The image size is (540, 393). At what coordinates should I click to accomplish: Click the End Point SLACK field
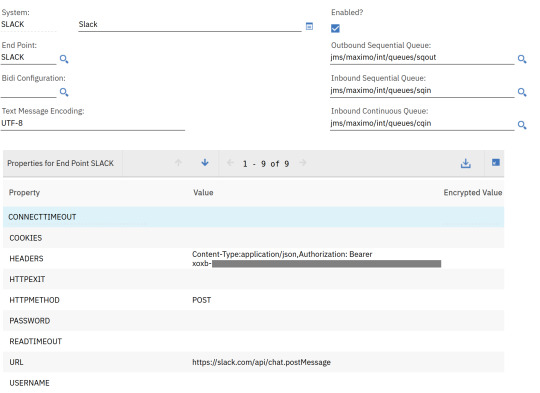pyautogui.click(x=28, y=58)
